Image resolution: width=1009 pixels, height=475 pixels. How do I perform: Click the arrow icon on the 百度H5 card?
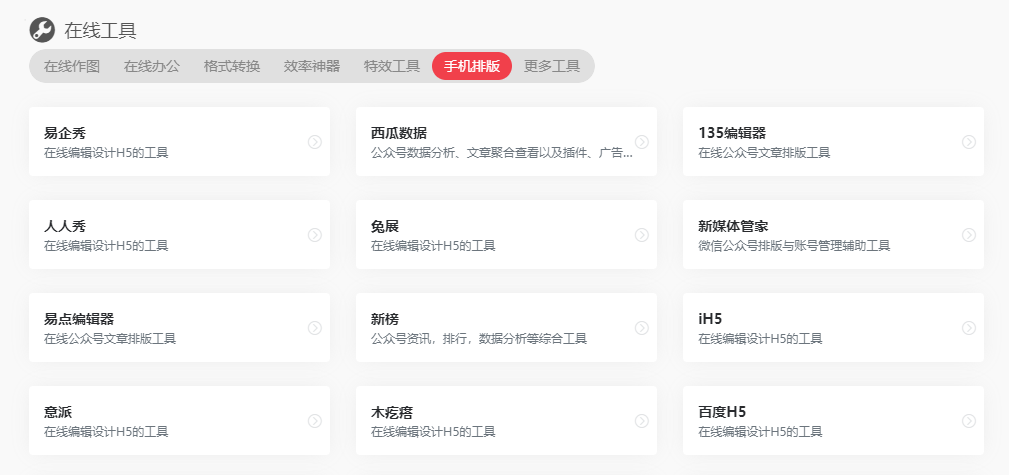(x=968, y=420)
